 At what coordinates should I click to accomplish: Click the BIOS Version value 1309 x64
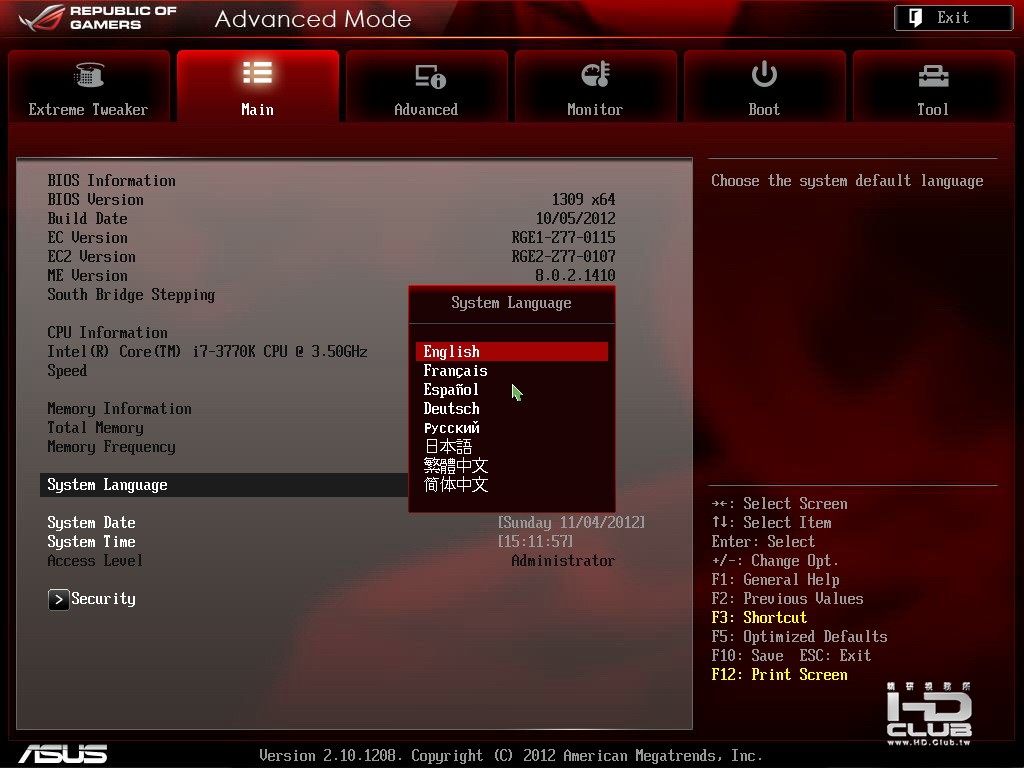(x=583, y=199)
